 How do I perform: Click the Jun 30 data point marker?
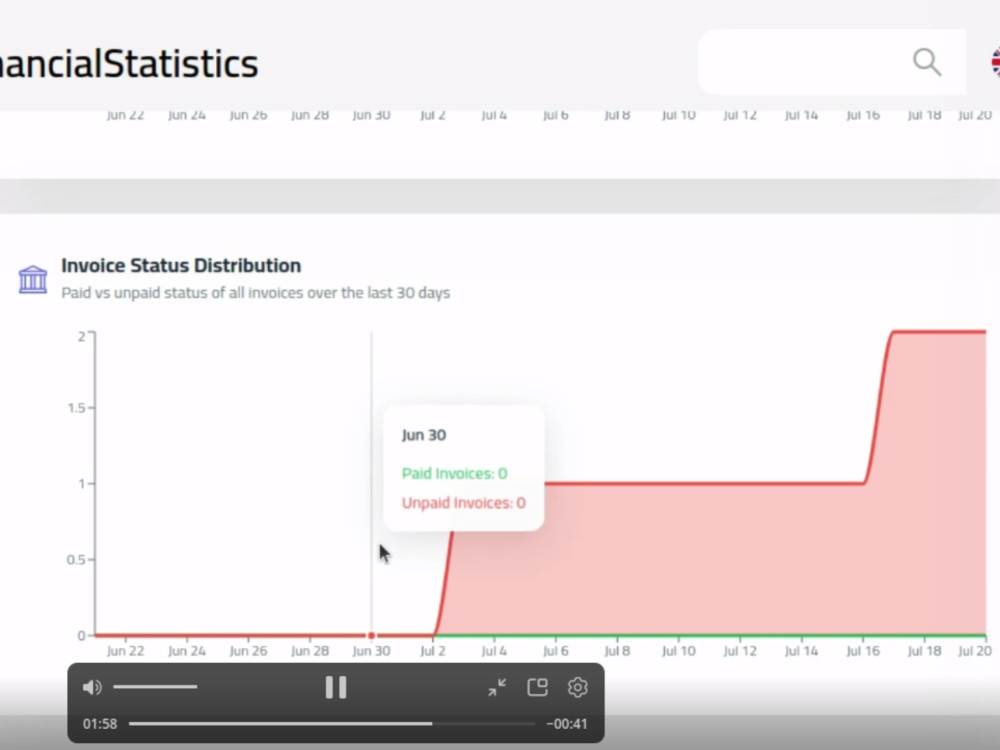click(x=372, y=635)
